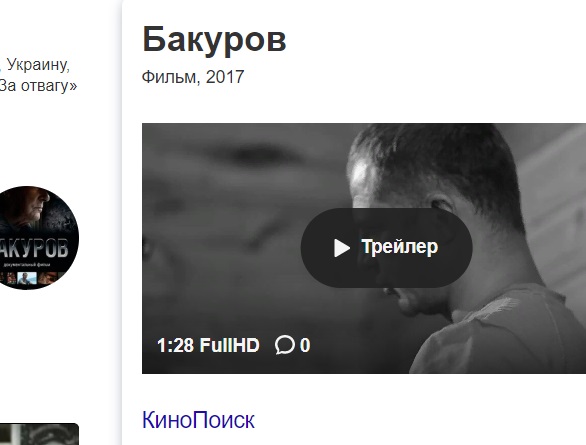The height and width of the screenshot is (445, 586).
Task: Open the circular Бакуров poster thumbnail
Action: [36, 238]
